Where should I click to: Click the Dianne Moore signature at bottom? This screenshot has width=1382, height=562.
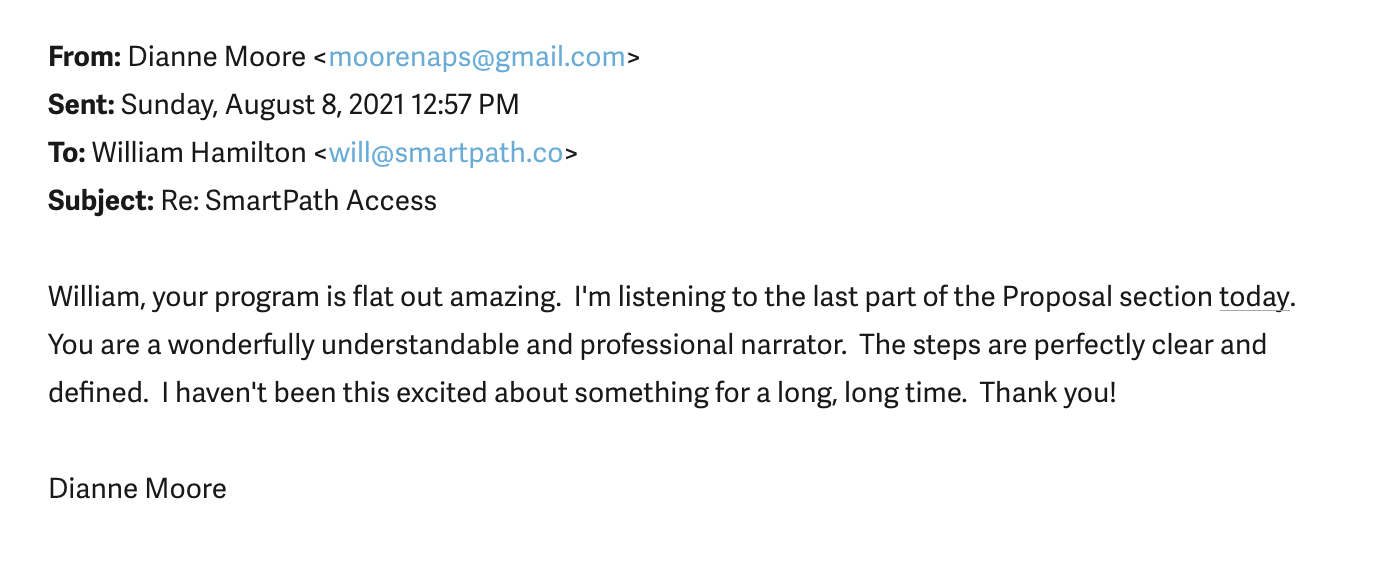tap(137, 489)
